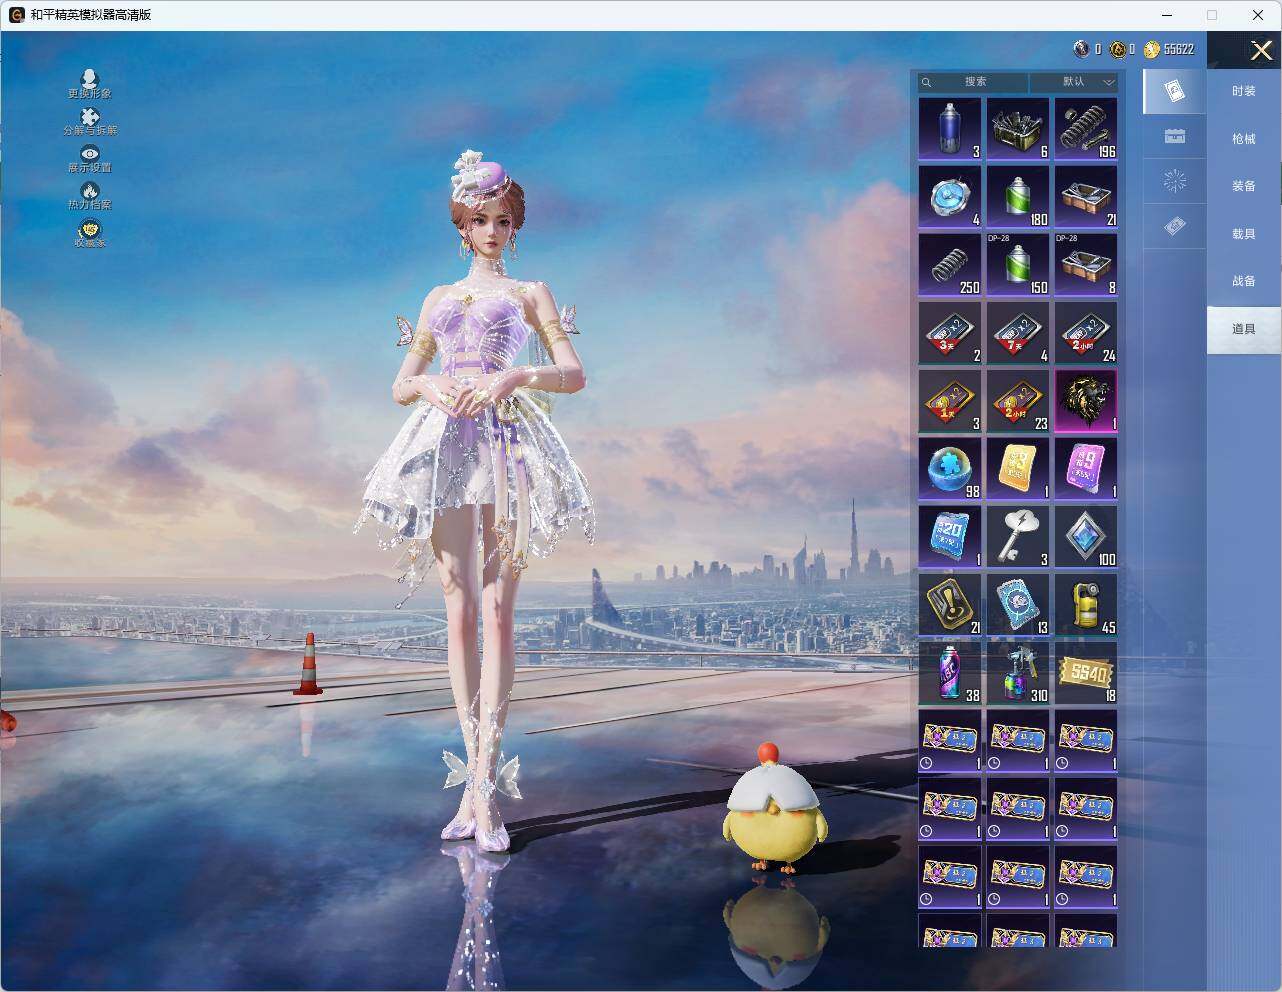Select the puzzle orb item with count 98
This screenshot has width=1282, height=992.
coord(950,469)
